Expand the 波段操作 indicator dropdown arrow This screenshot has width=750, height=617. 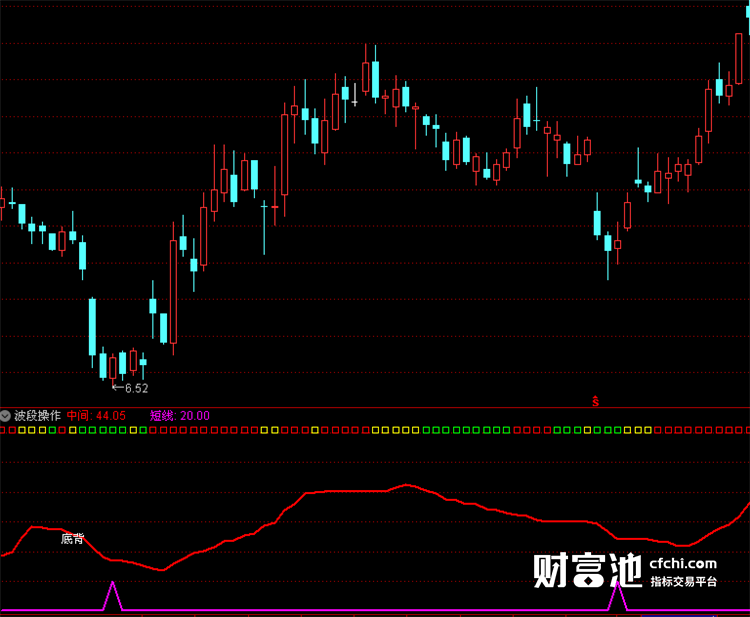coord(5,416)
